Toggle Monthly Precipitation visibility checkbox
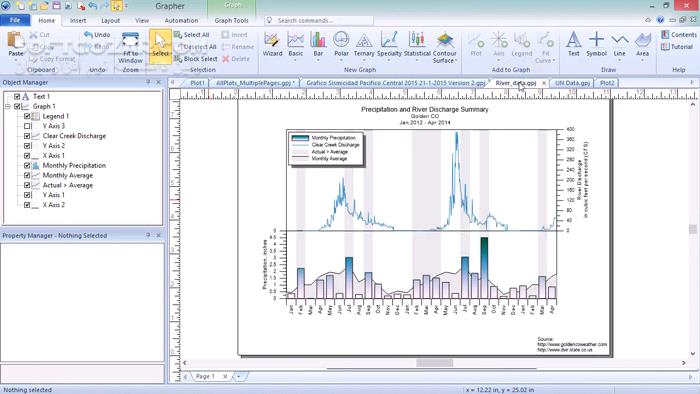The image size is (700, 394). click(27, 166)
